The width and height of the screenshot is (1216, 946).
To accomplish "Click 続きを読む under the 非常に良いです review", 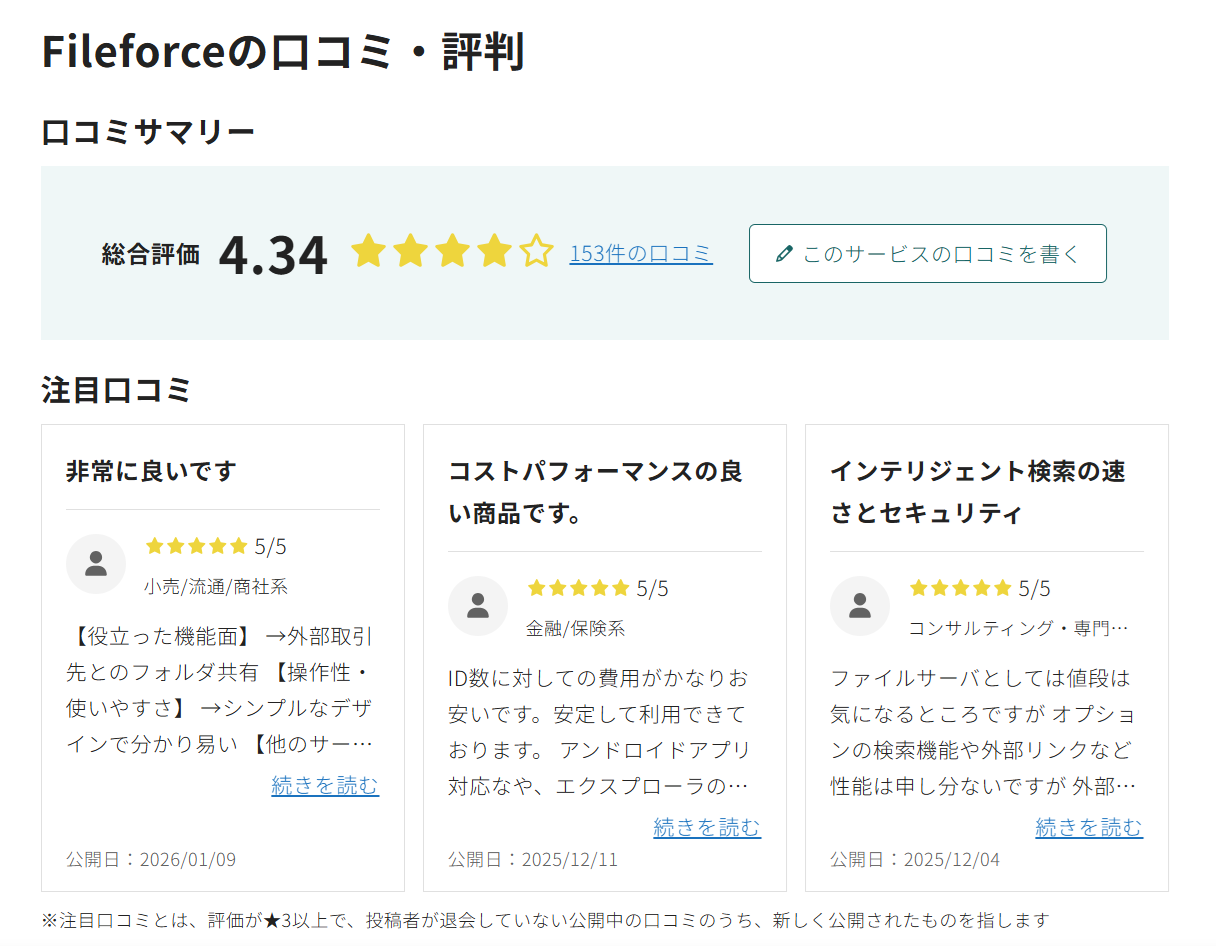I will (x=324, y=786).
